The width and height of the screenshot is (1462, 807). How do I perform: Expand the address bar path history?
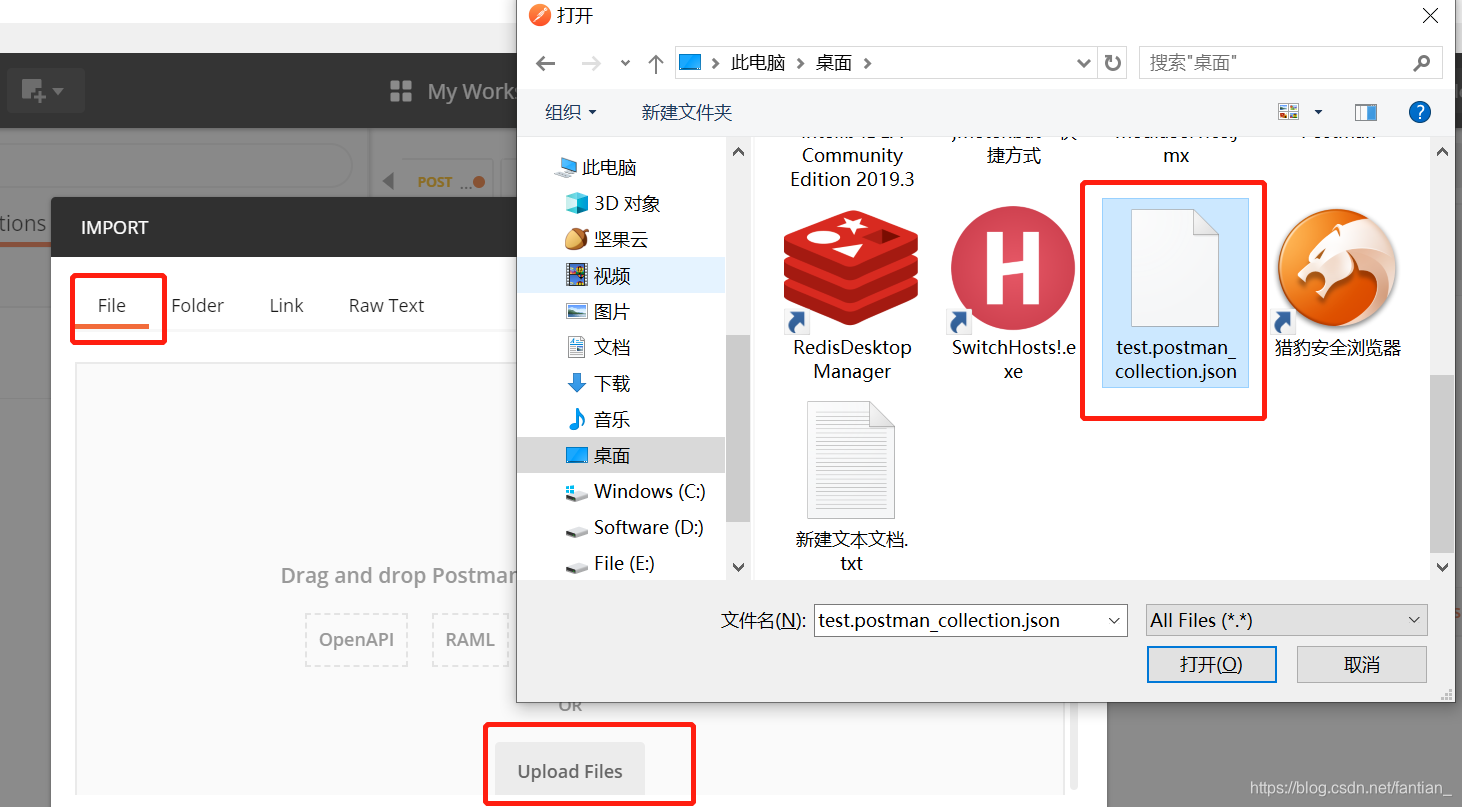1084,63
